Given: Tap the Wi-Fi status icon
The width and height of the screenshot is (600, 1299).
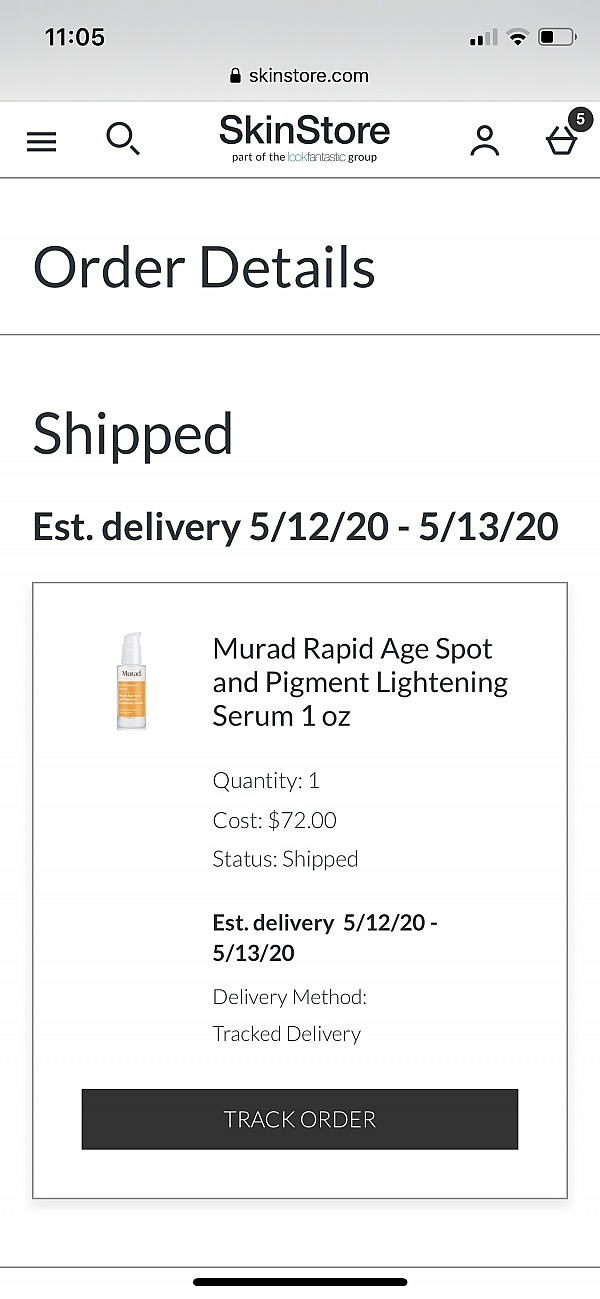Looking at the screenshot, I should pyautogui.click(x=517, y=38).
